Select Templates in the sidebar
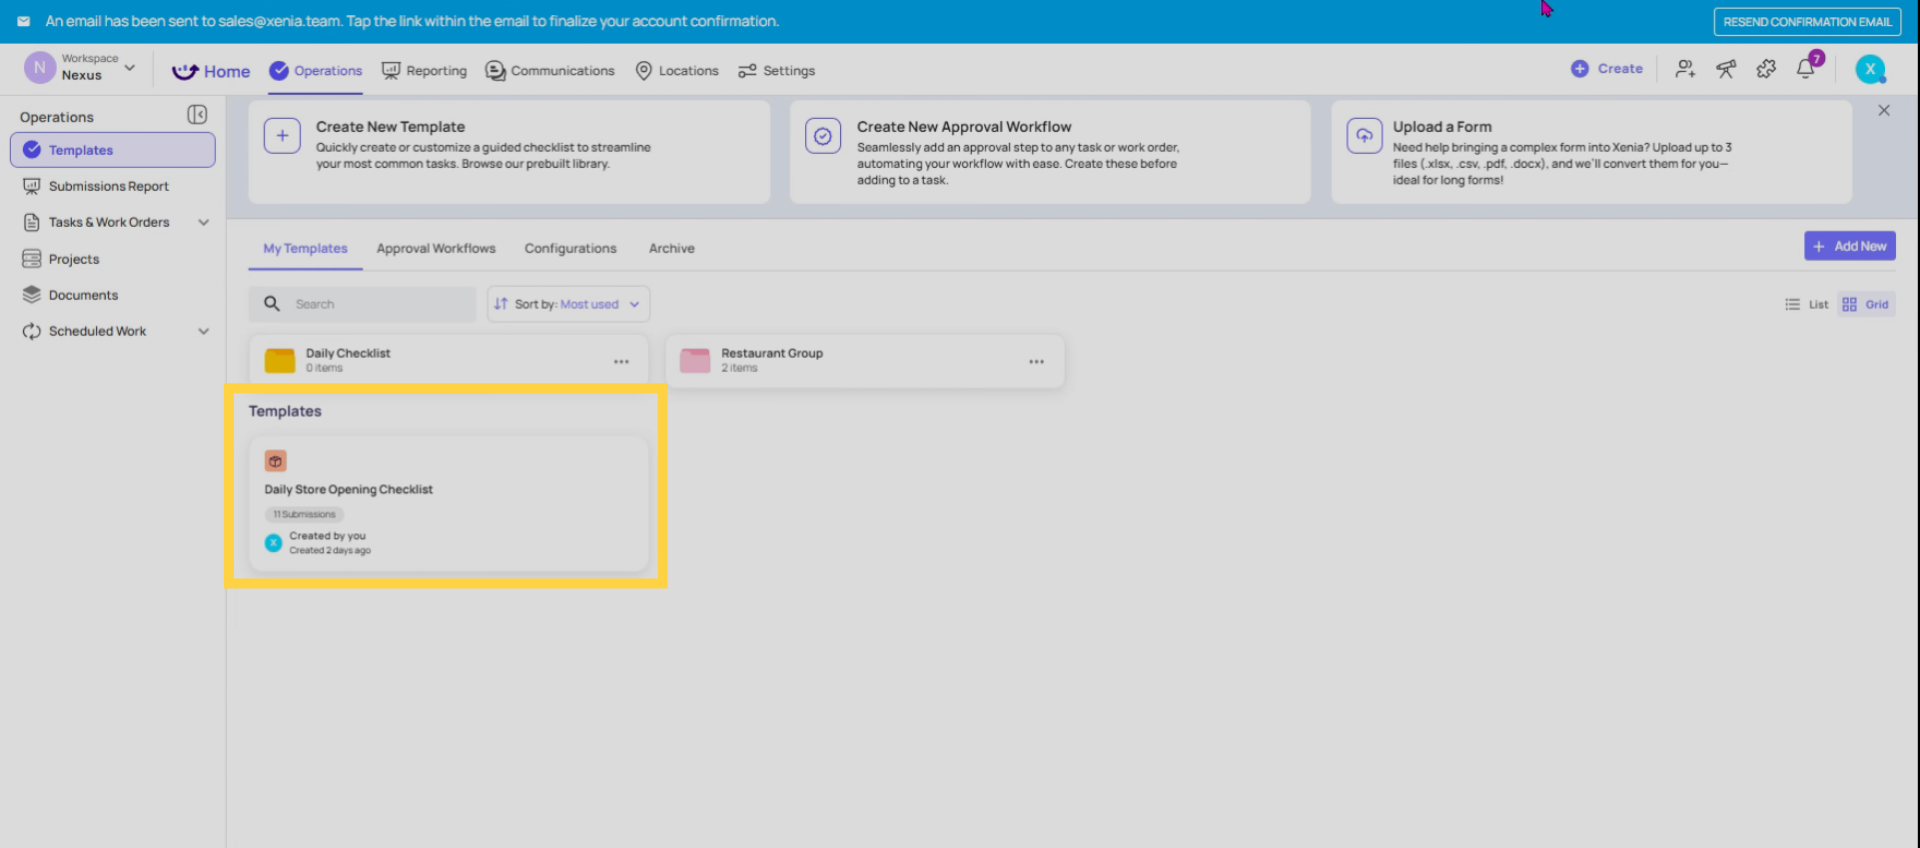The height and width of the screenshot is (848, 1920). [x=112, y=150]
